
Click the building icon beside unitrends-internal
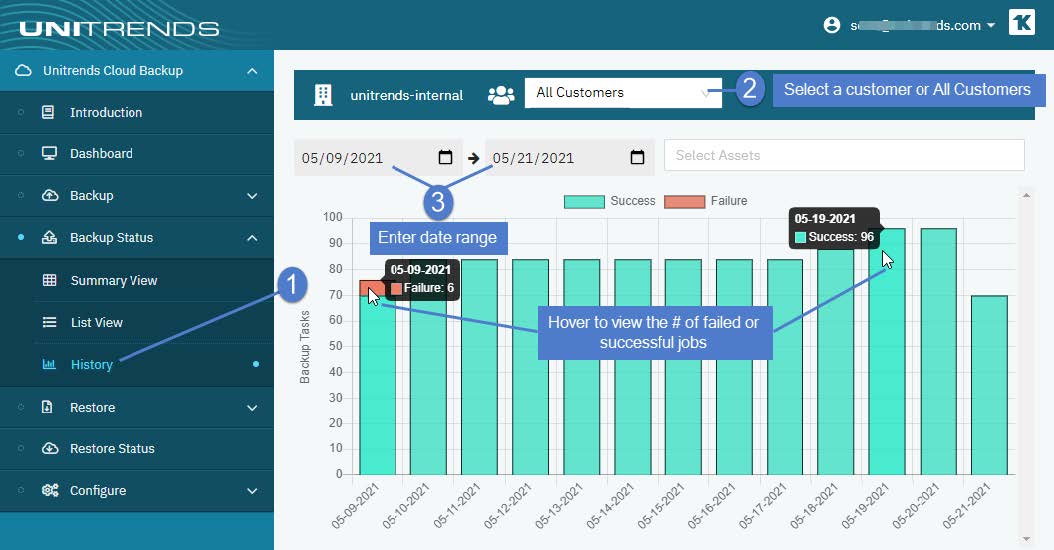click(x=323, y=95)
